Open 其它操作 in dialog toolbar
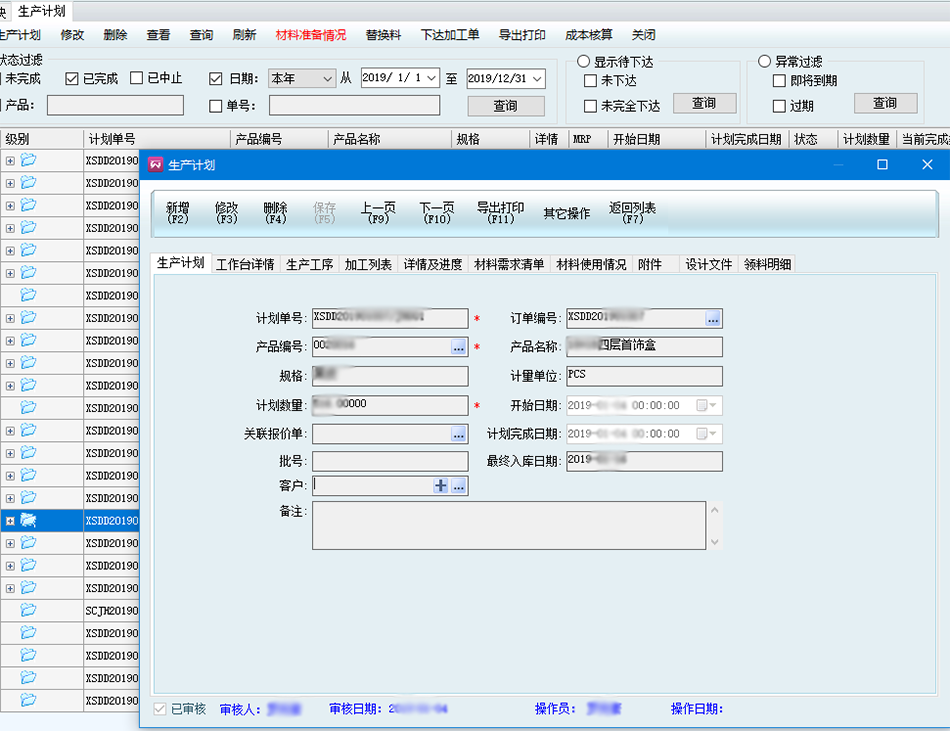950x731 pixels. (x=566, y=213)
